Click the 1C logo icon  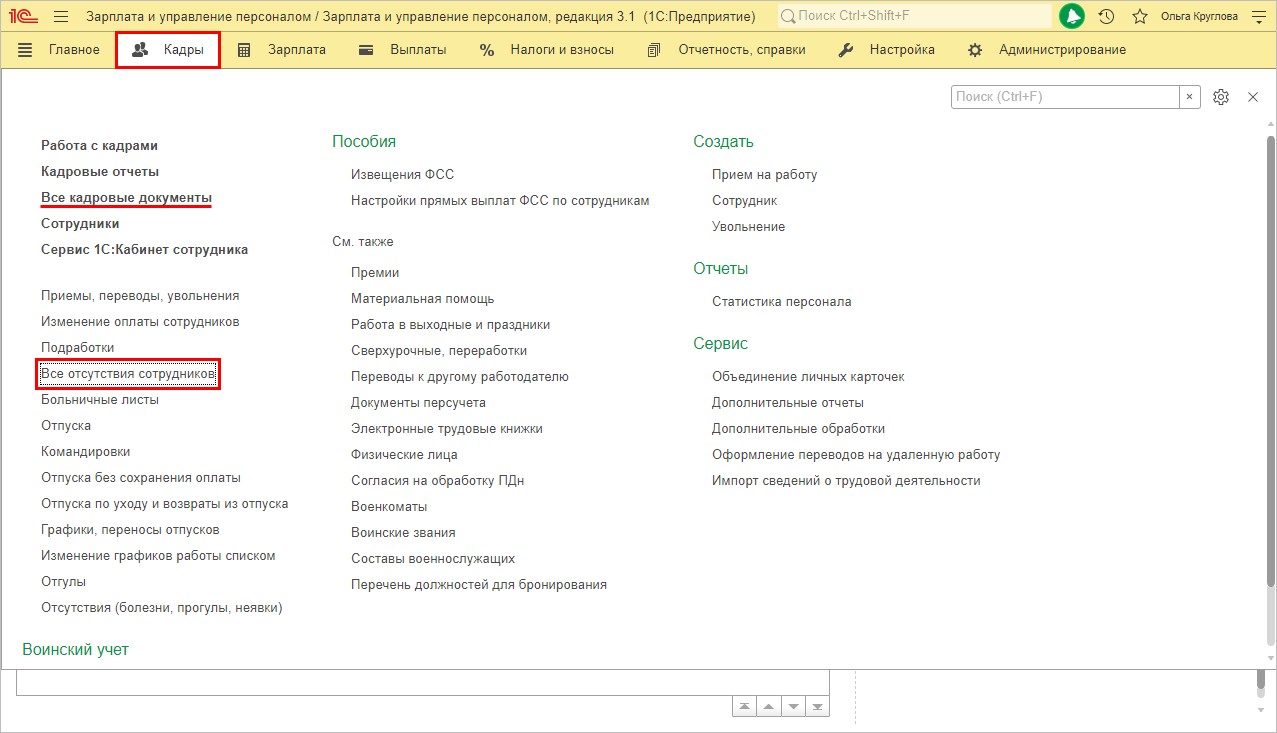pyautogui.click(x=25, y=16)
